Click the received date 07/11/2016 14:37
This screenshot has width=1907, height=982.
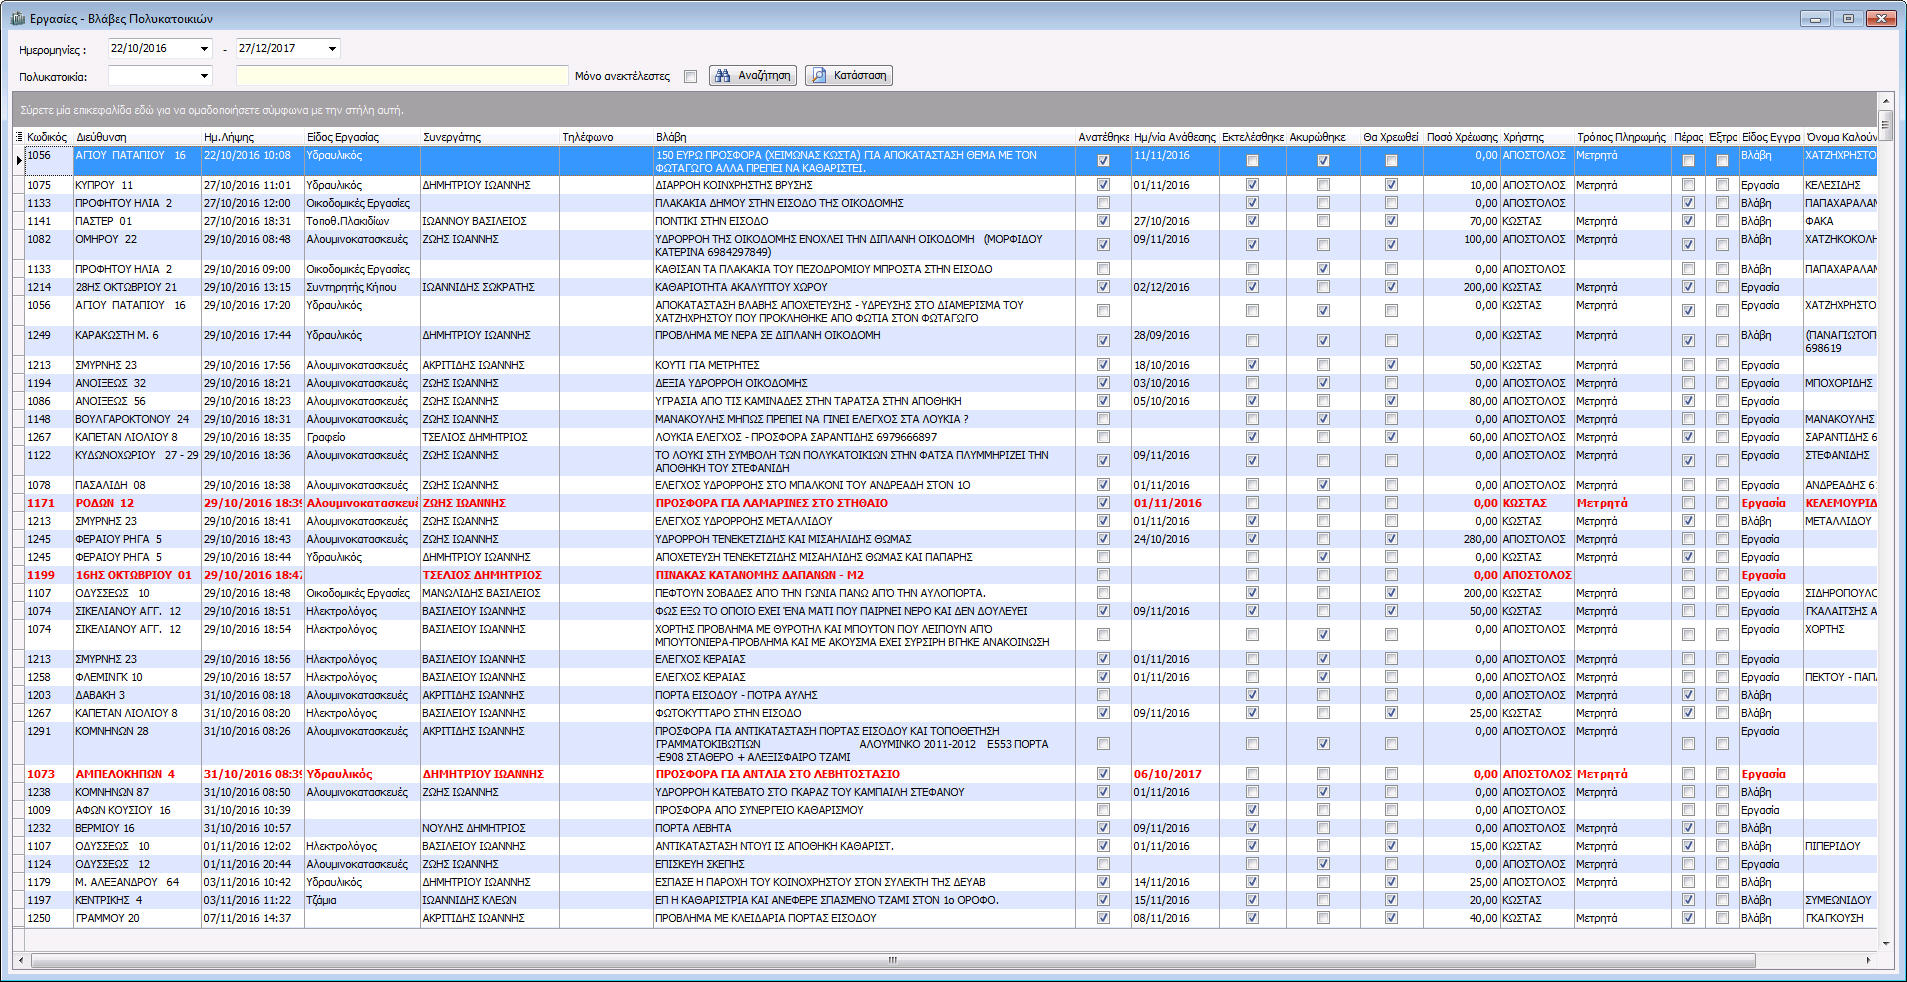pyautogui.click(x=248, y=918)
